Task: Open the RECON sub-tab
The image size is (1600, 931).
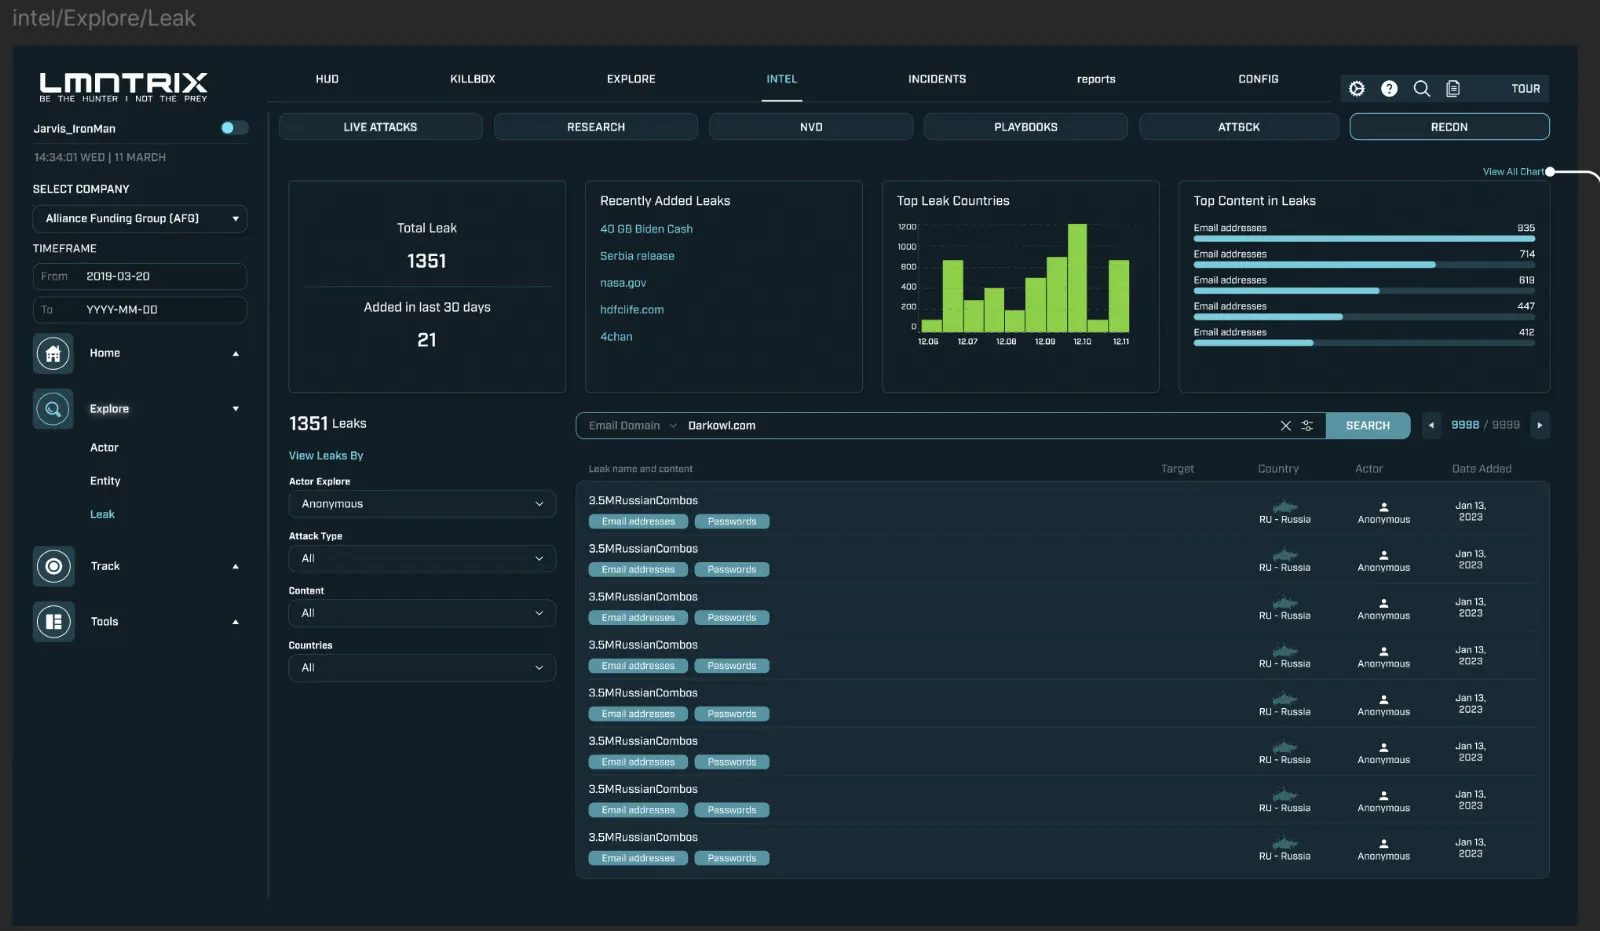Action: click(x=1449, y=127)
